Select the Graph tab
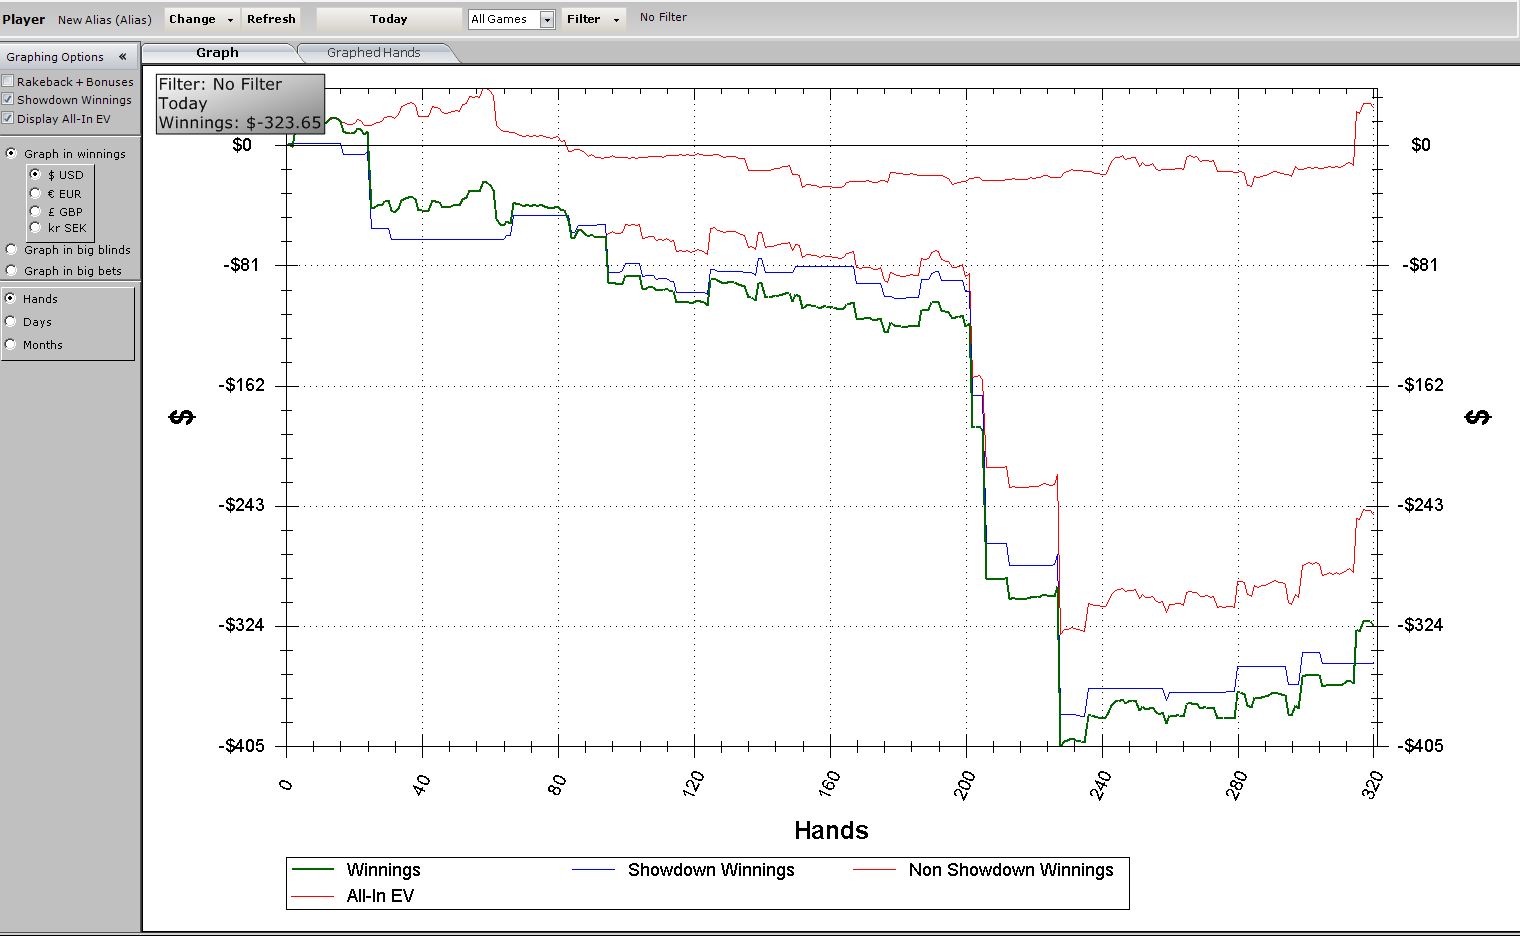This screenshot has width=1520, height=936. click(x=217, y=53)
